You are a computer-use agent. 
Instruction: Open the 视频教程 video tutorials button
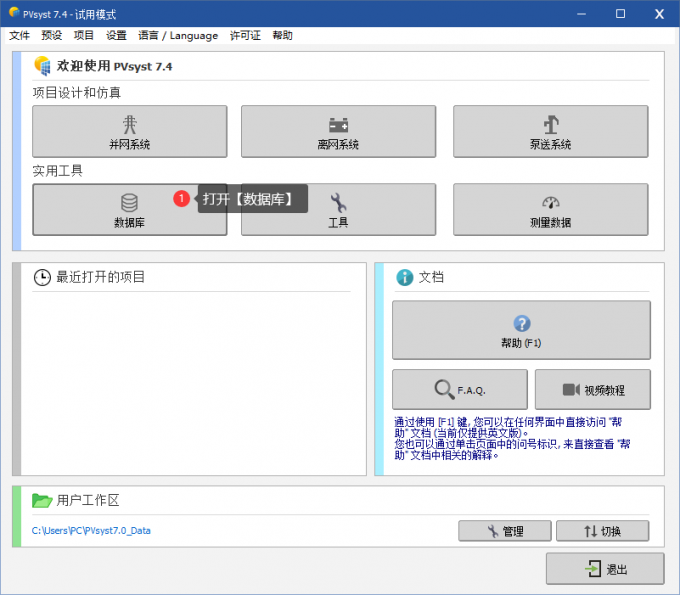click(593, 389)
